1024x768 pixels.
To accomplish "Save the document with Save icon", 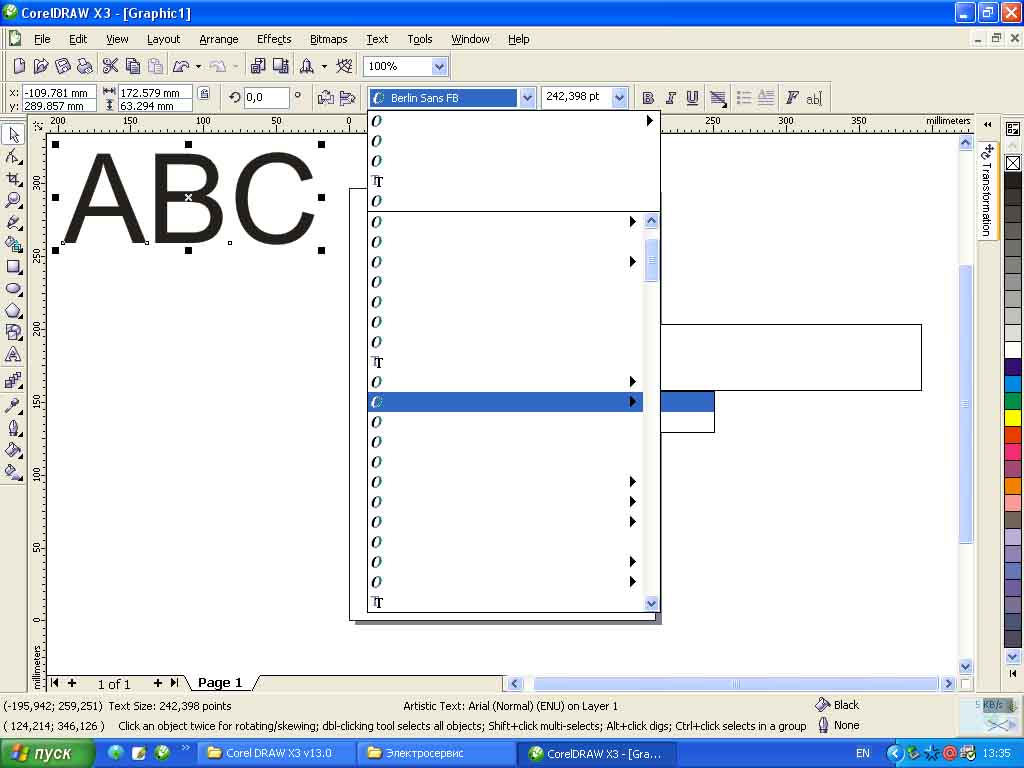I will coord(63,65).
